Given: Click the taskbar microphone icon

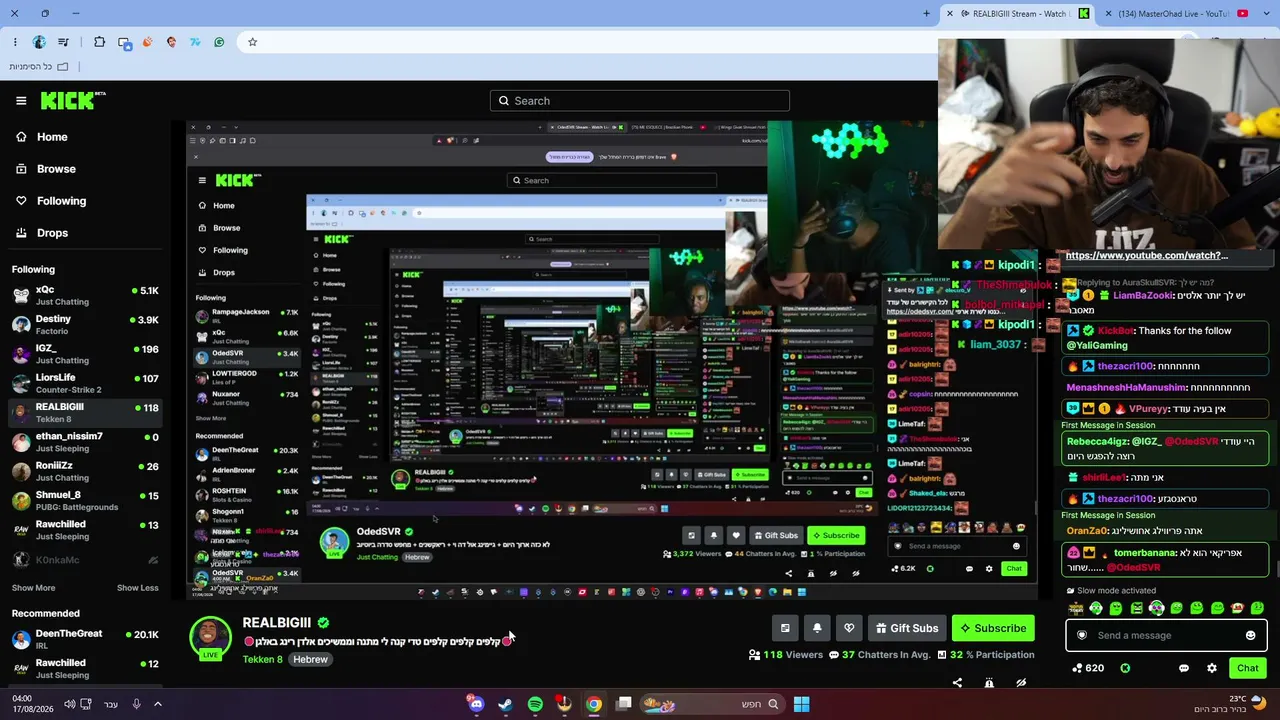Looking at the screenshot, I should 137,704.
